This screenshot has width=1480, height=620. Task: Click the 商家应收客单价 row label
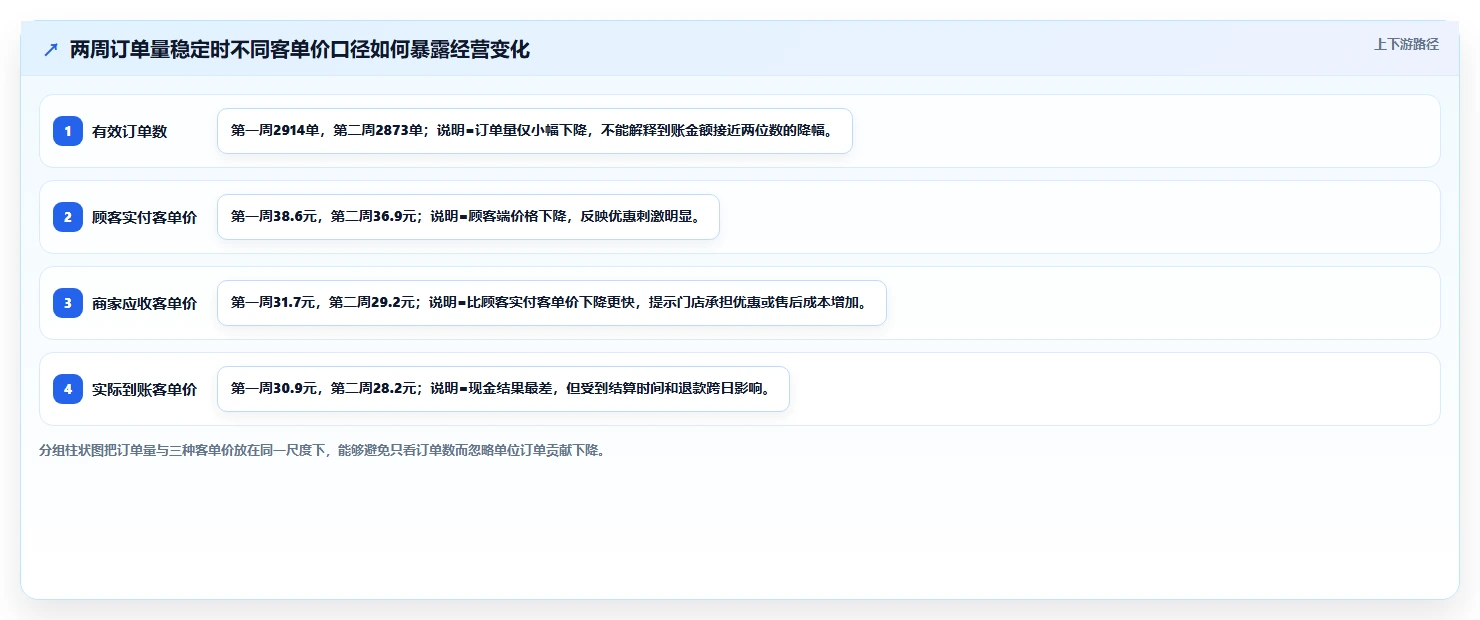[x=144, y=303]
